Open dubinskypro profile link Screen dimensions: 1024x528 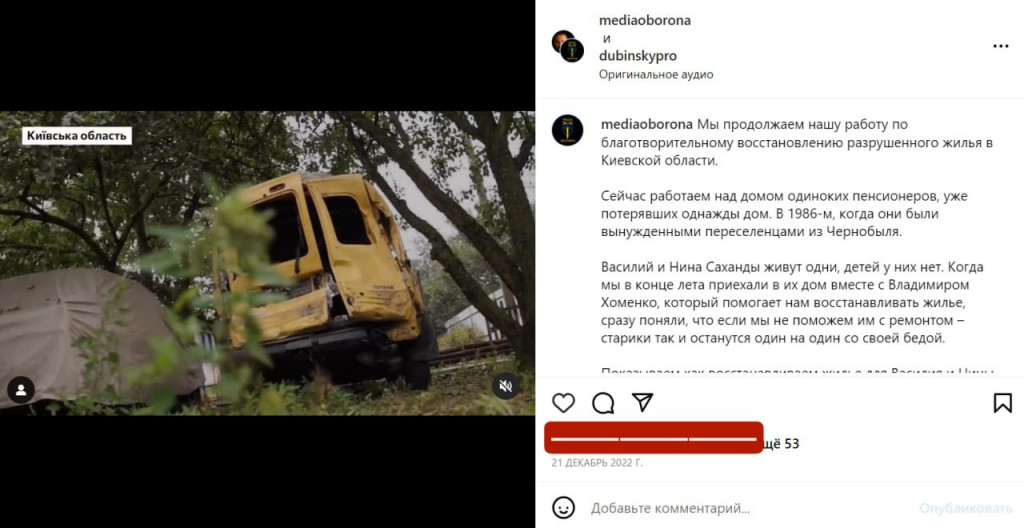tap(637, 56)
